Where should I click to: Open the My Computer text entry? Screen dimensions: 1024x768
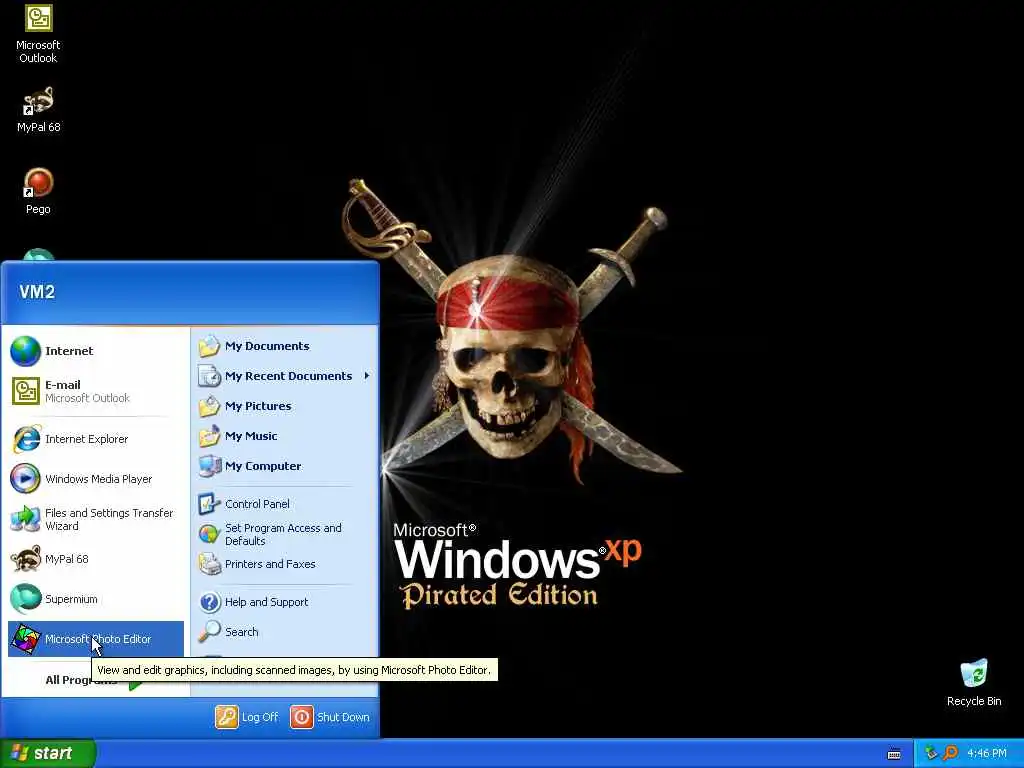263,466
